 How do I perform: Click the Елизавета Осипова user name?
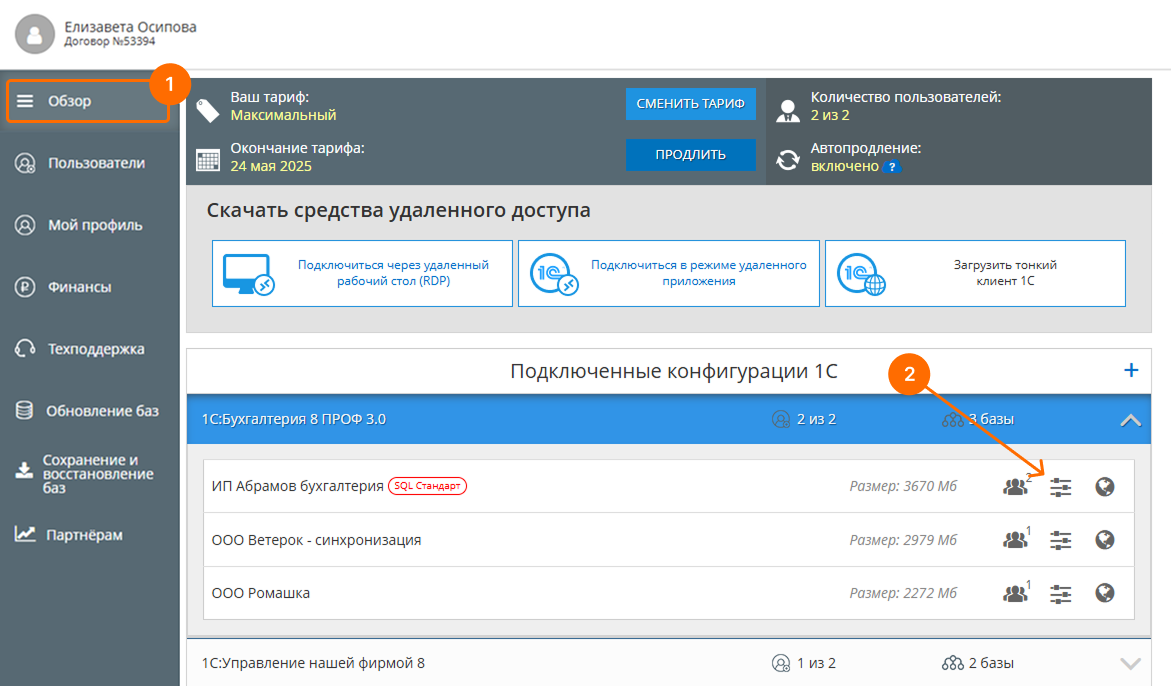[x=130, y=27]
